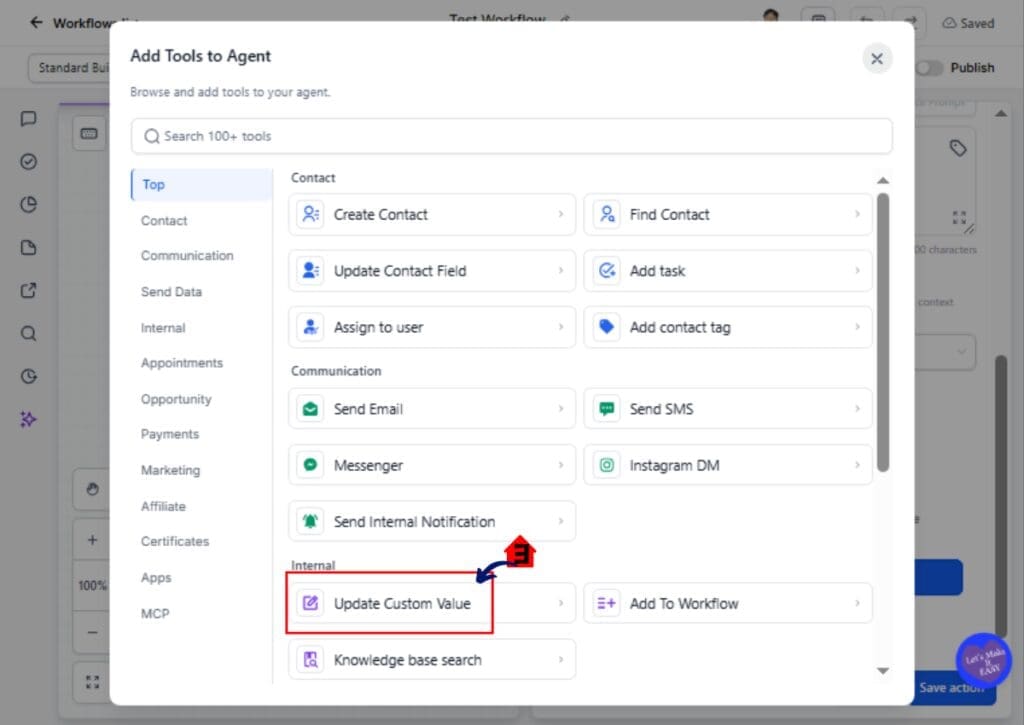Click the Create Contact tool icon
1024x725 pixels.
tap(310, 214)
